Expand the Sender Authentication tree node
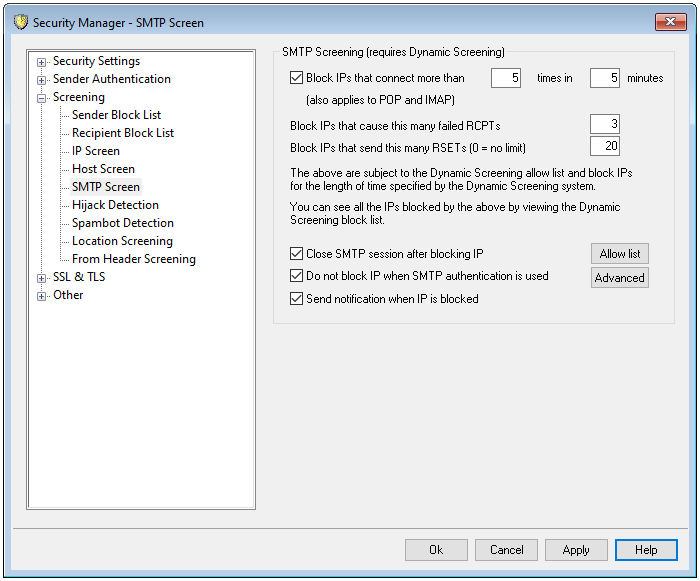 [41, 80]
